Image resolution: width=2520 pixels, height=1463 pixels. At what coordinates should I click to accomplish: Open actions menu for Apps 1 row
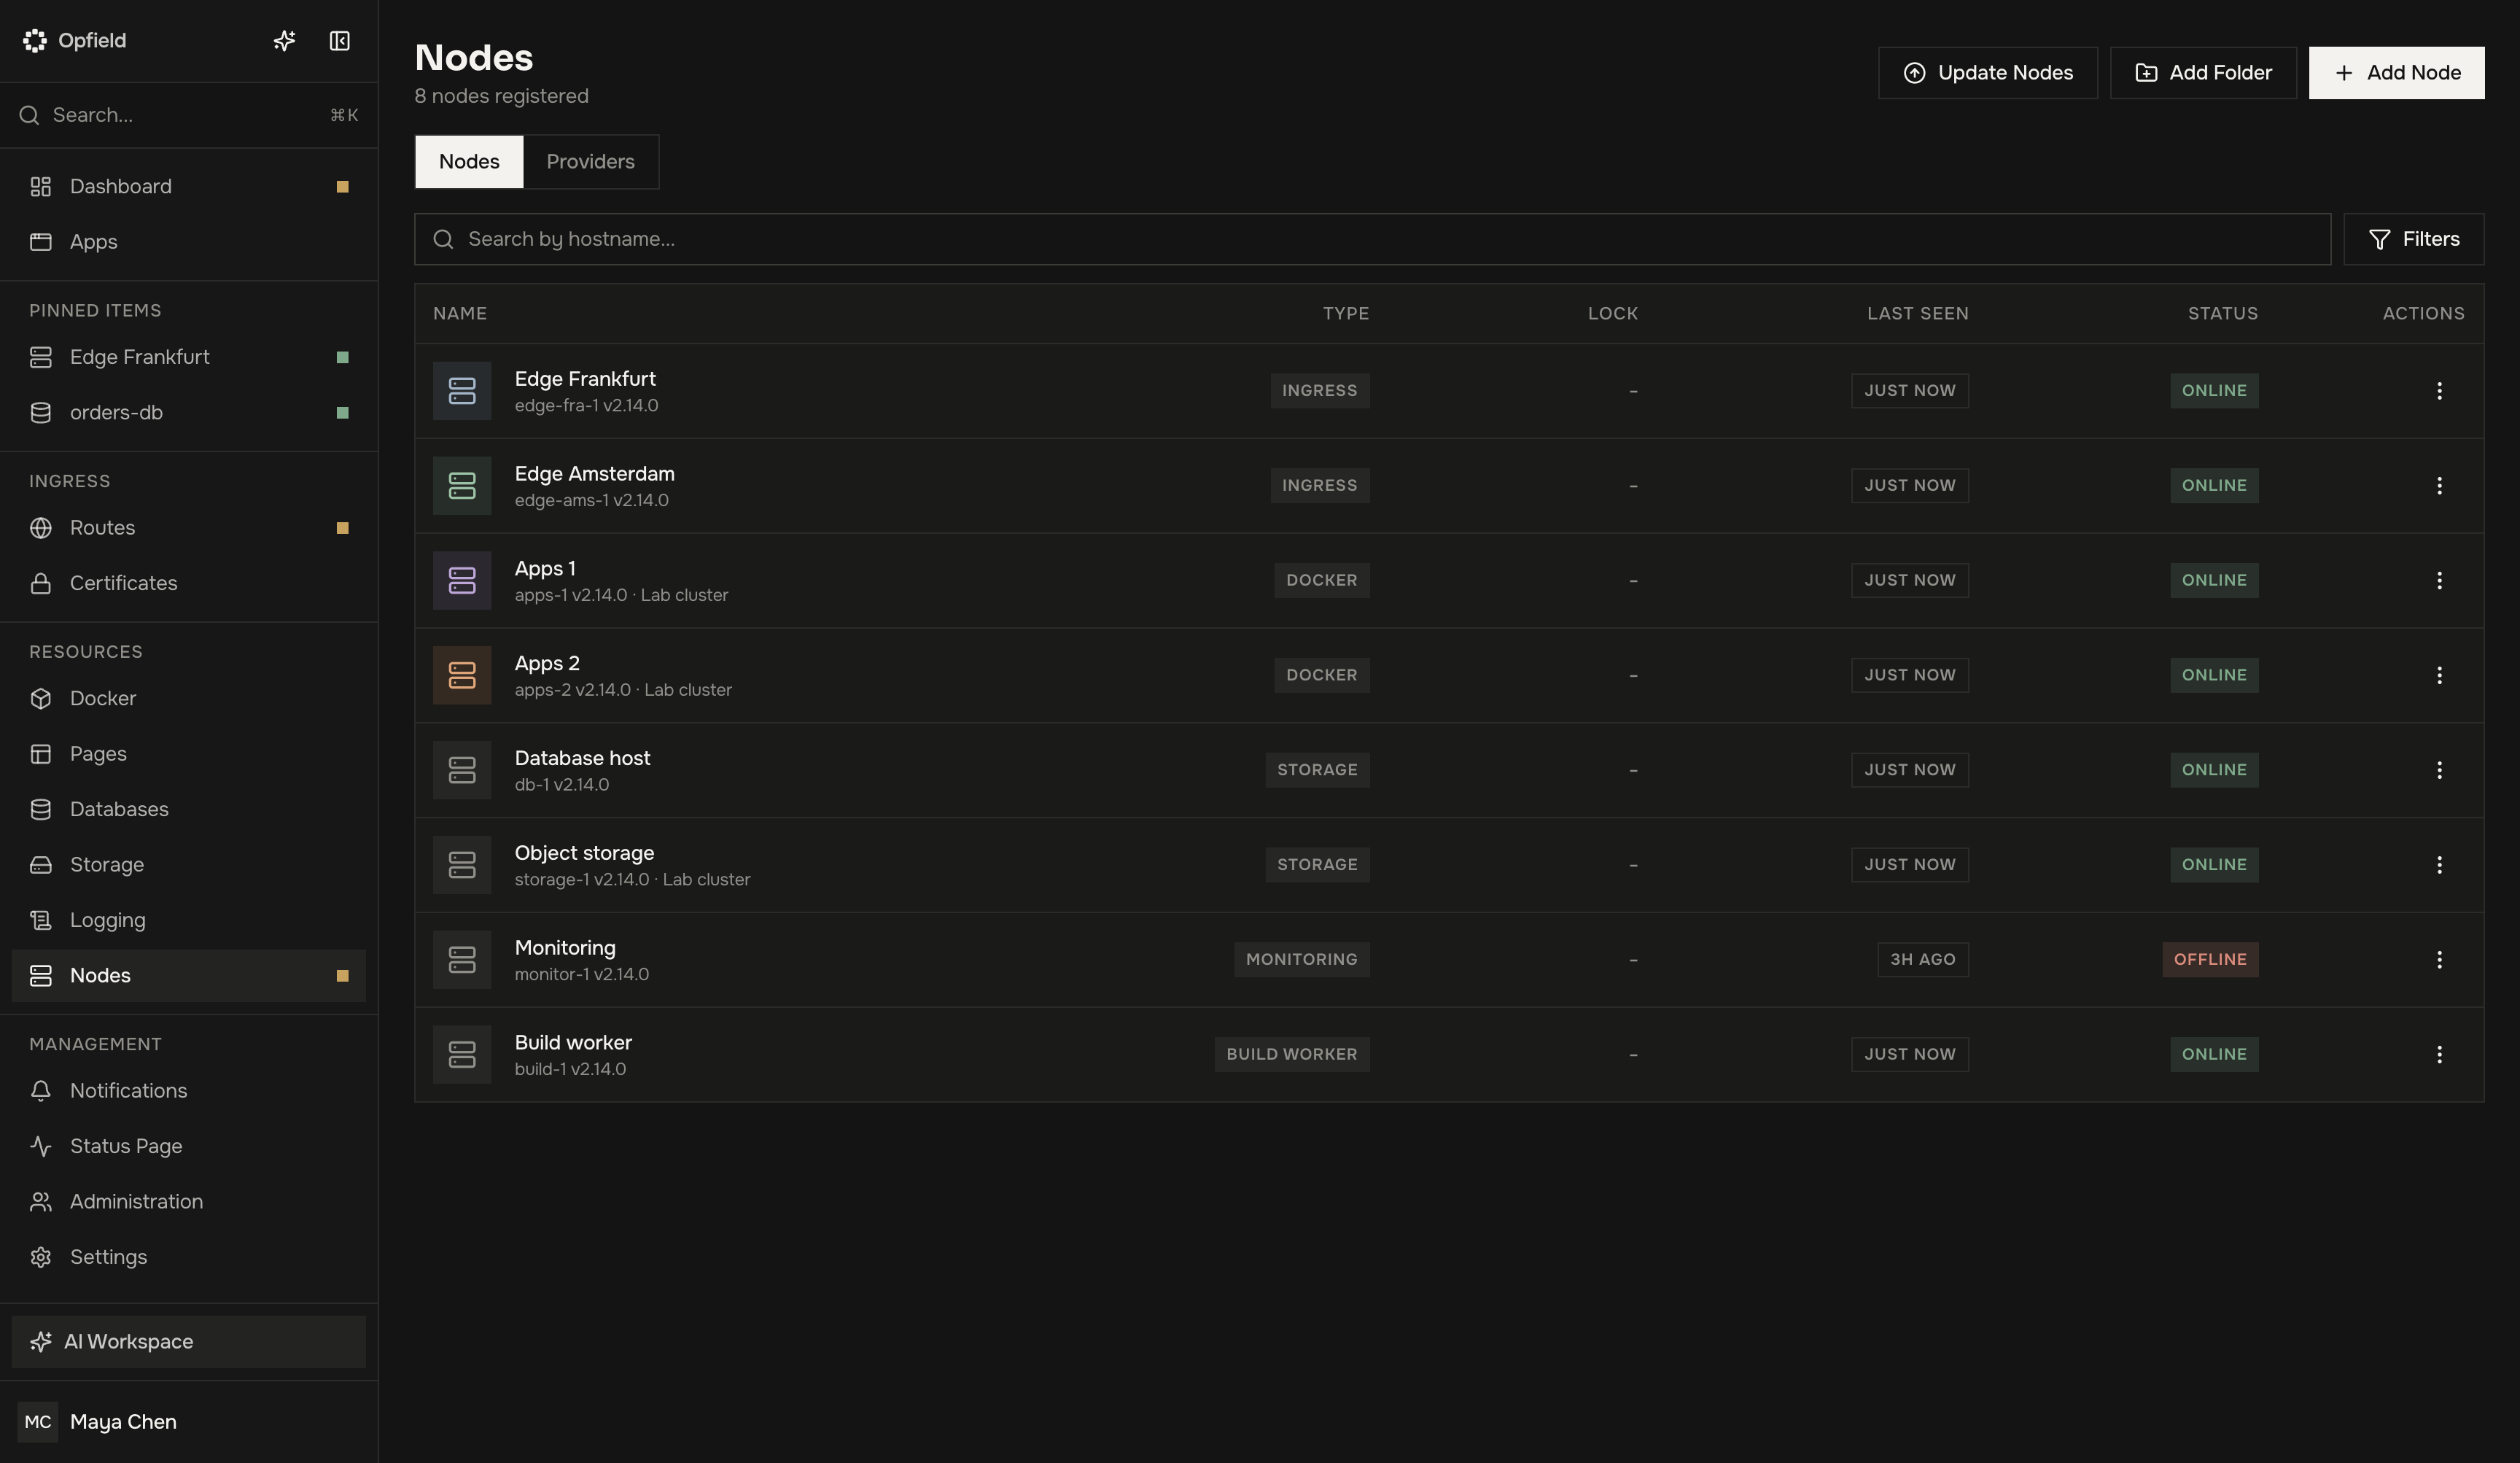click(2439, 581)
